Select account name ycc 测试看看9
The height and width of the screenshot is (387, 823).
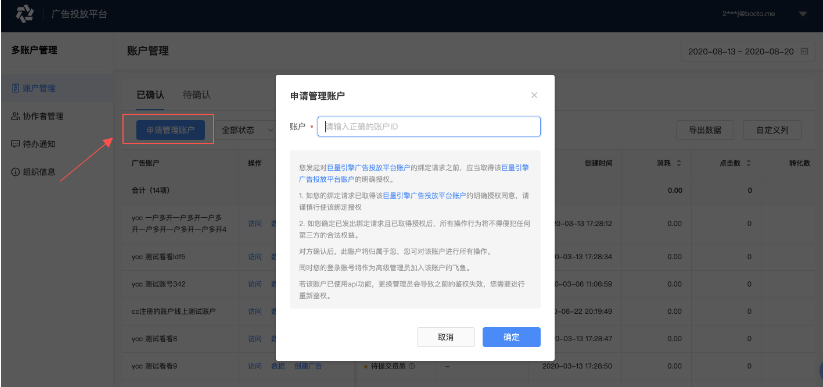[x=154, y=366]
